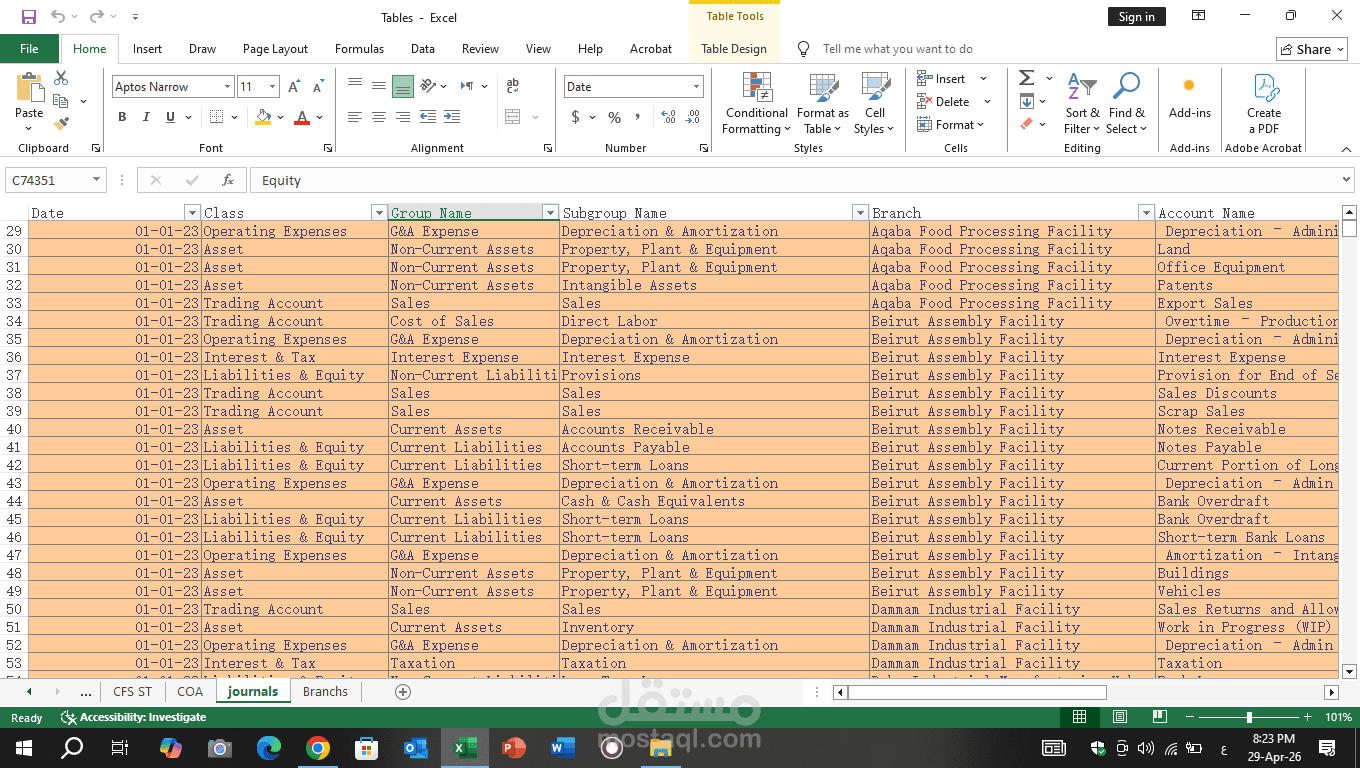Toggle Align Right for cell text

(403, 117)
